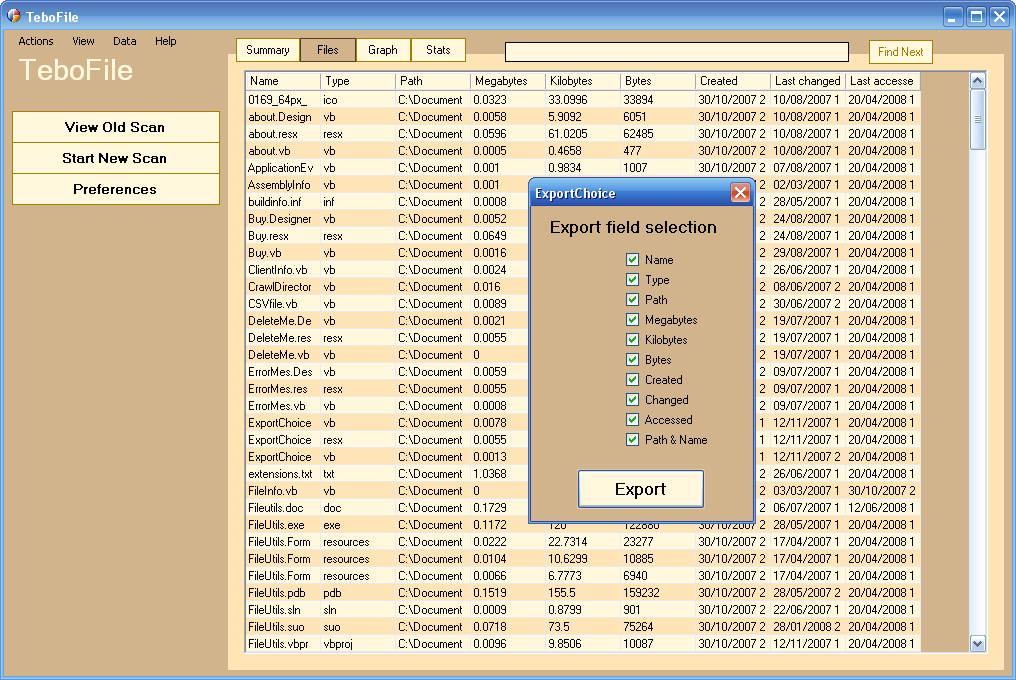Switch to the Summary tab
This screenshot has width=1016, height=680.
point(268,50)
